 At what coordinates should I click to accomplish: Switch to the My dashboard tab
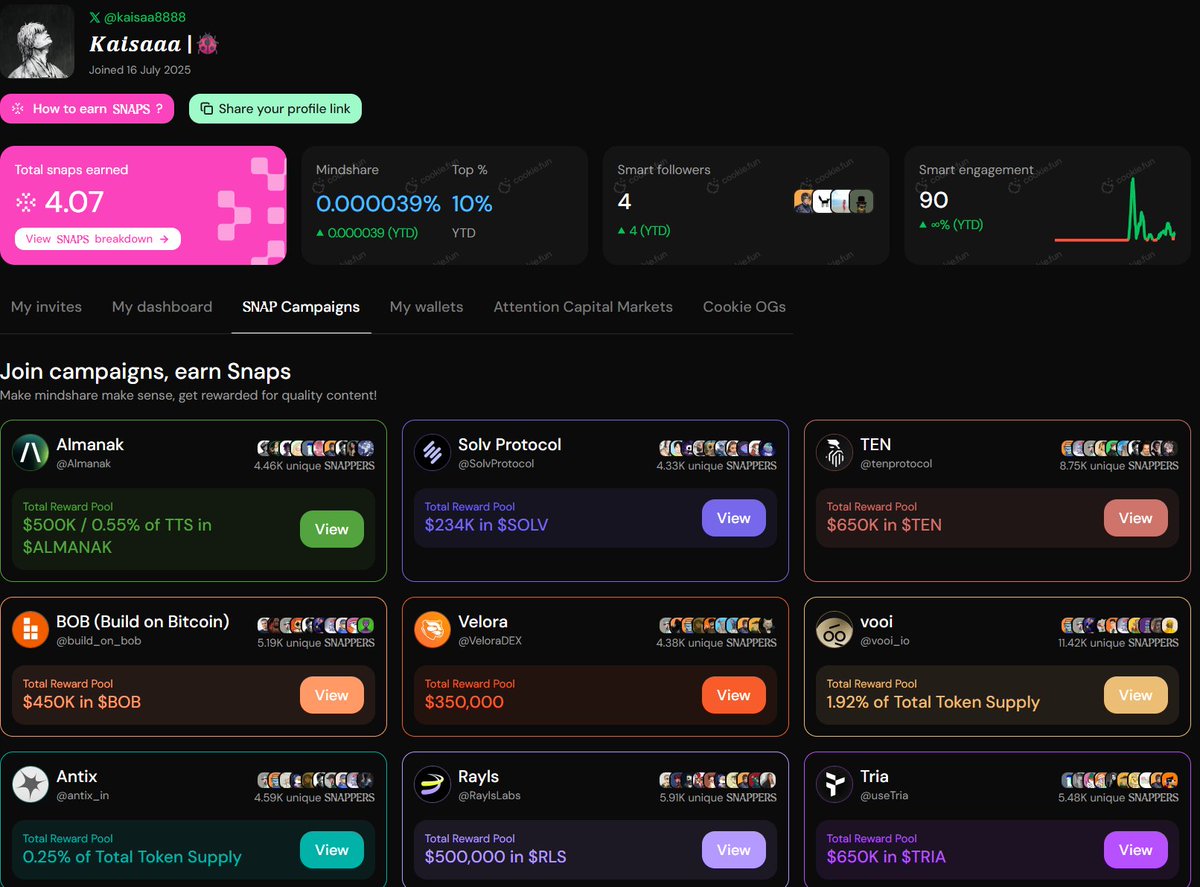click(162, 307)
